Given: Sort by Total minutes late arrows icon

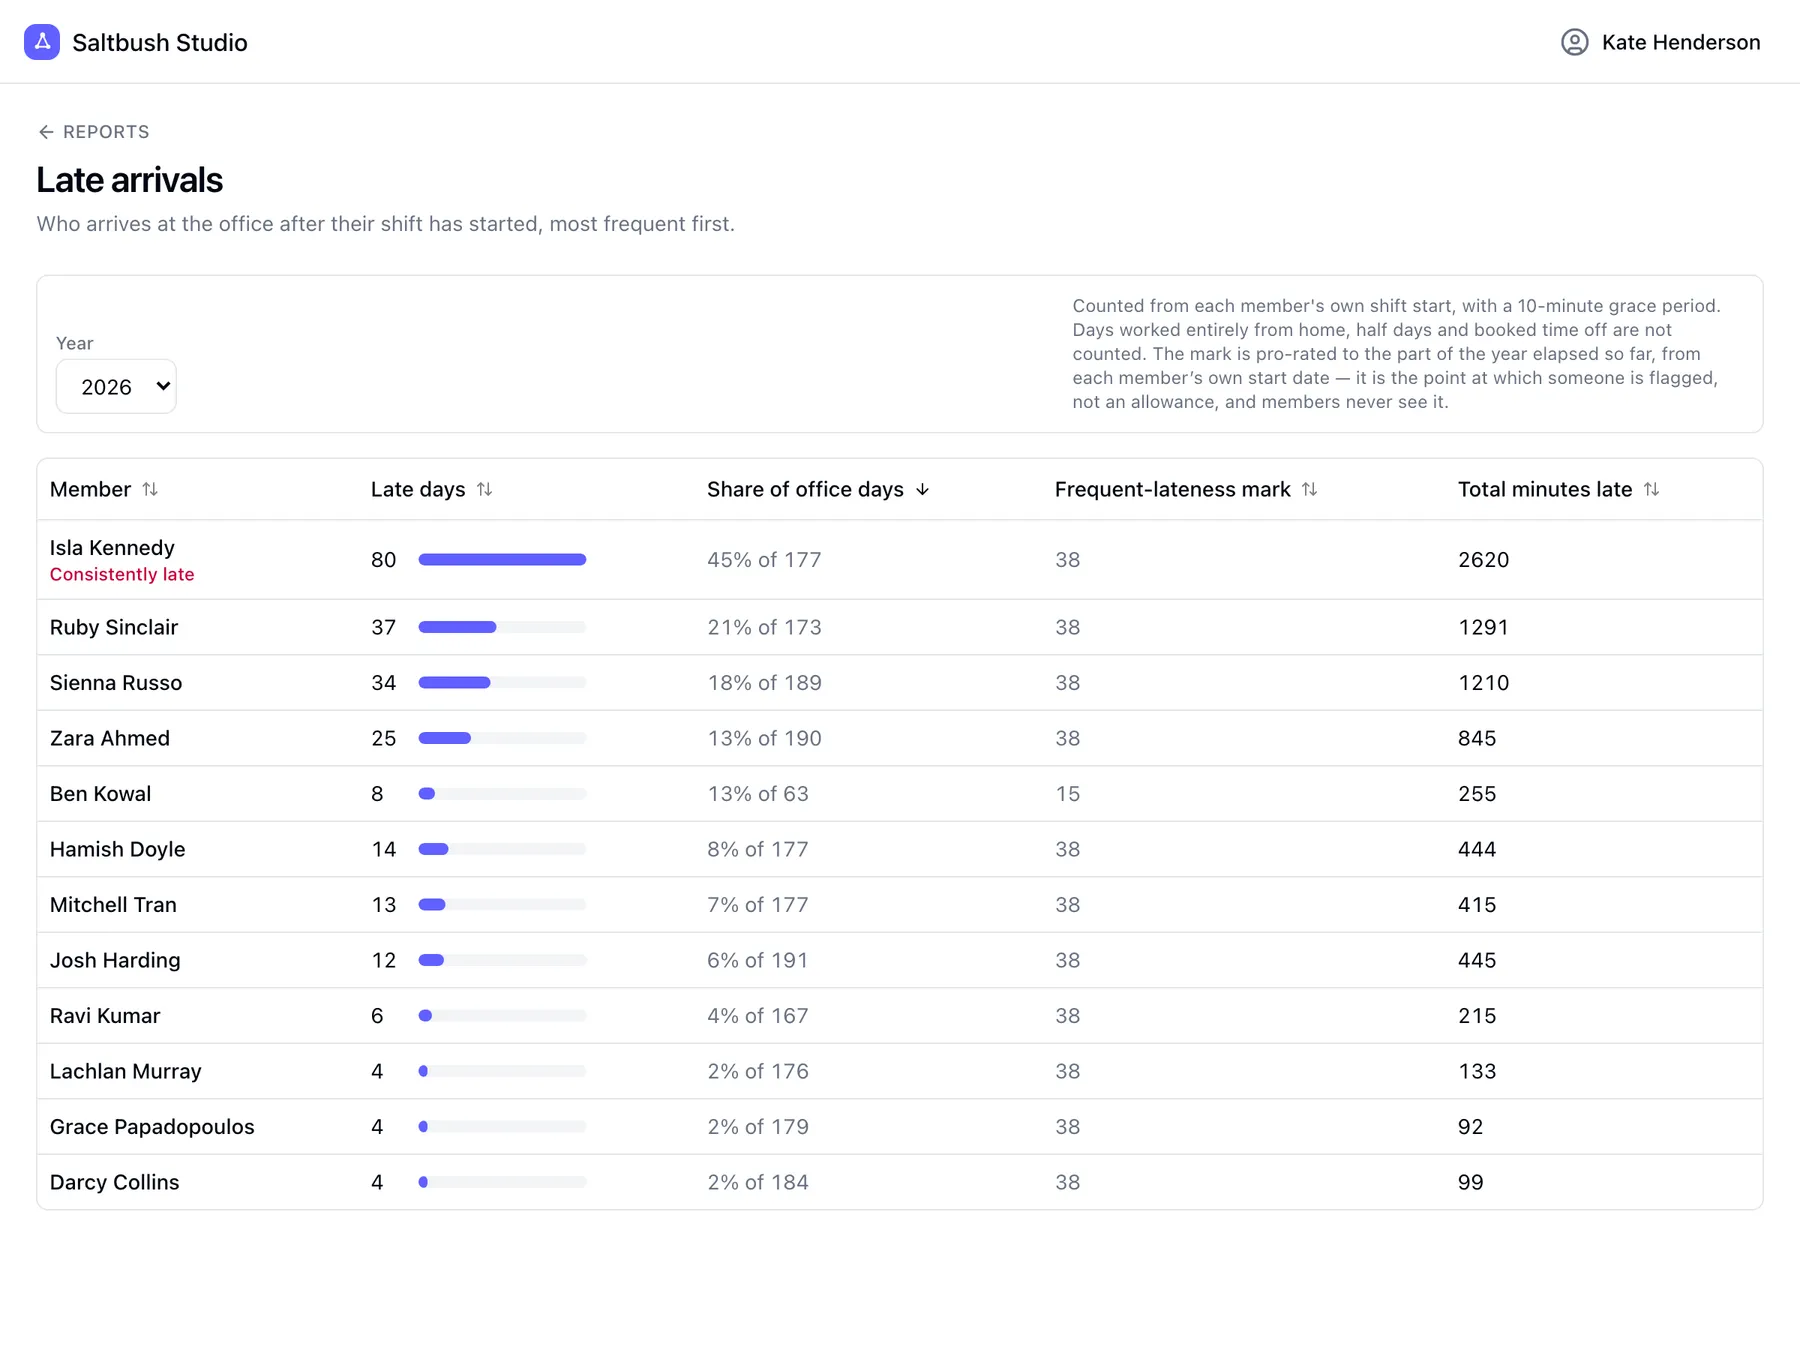Looking at the screenshot, I should 1651,489.
